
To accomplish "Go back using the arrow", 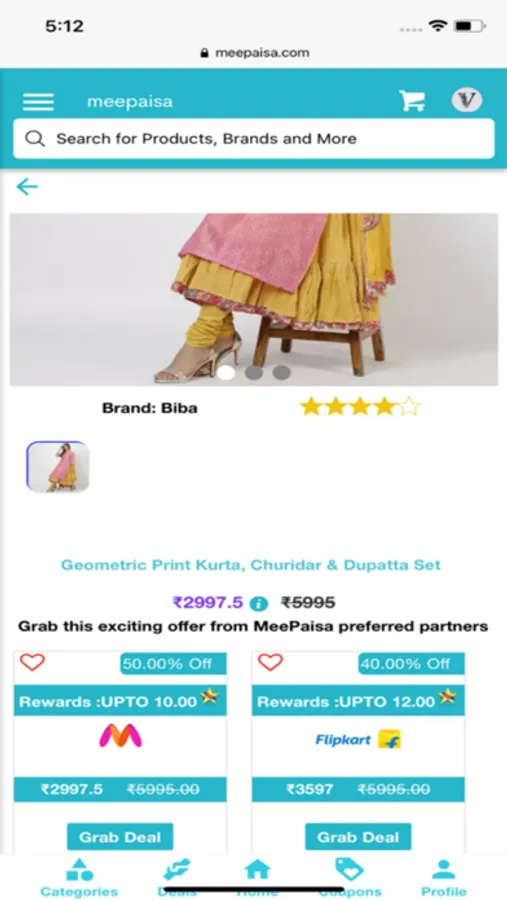I will coord(27,187).
